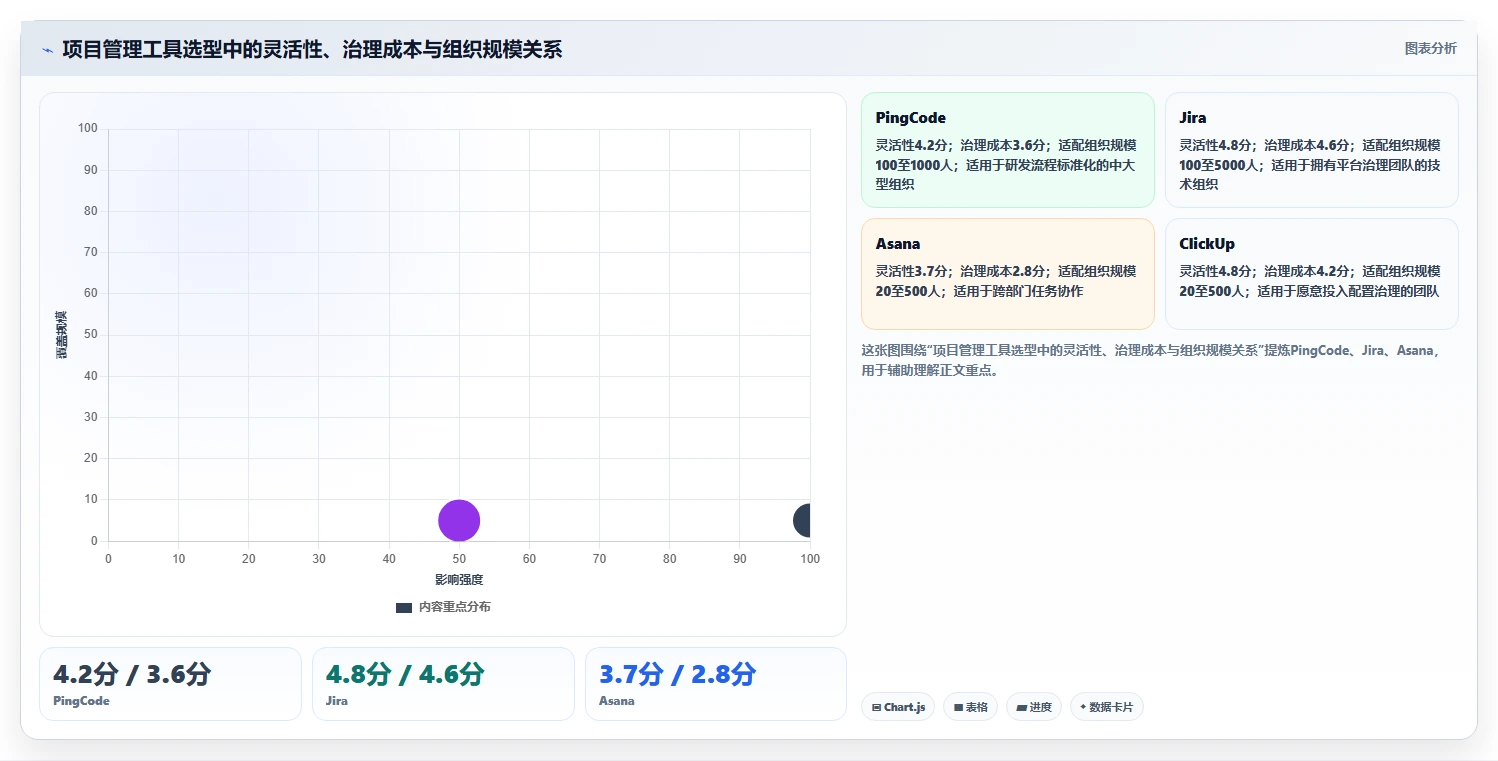Click the 数据卡片 sparkle icon
The width and height of the screenshot is (1498, 761).
tap(1083, 707)
